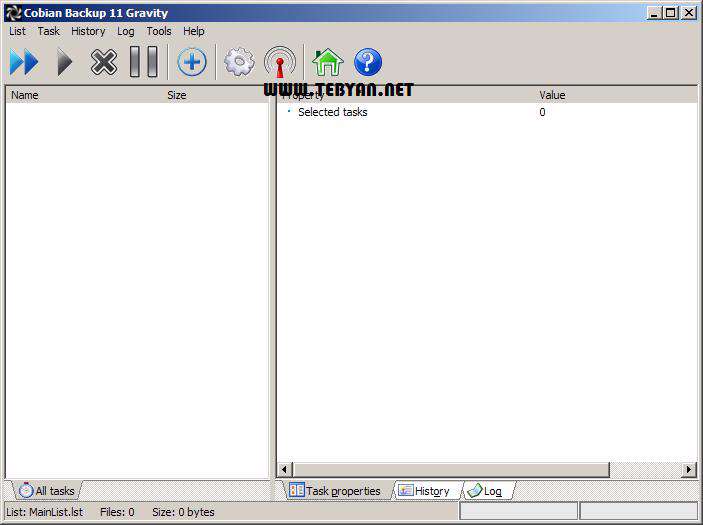Viewport: 703px width, 525px height.
Task: Close the Cobian Backup window
Action: pos(689,13)
